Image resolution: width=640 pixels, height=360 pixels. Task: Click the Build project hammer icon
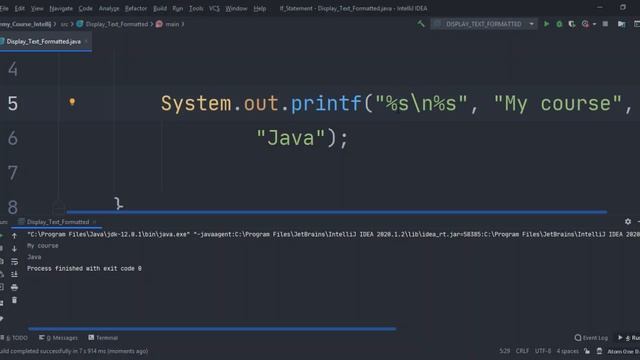pyautogui.click(x=421, y=24)
